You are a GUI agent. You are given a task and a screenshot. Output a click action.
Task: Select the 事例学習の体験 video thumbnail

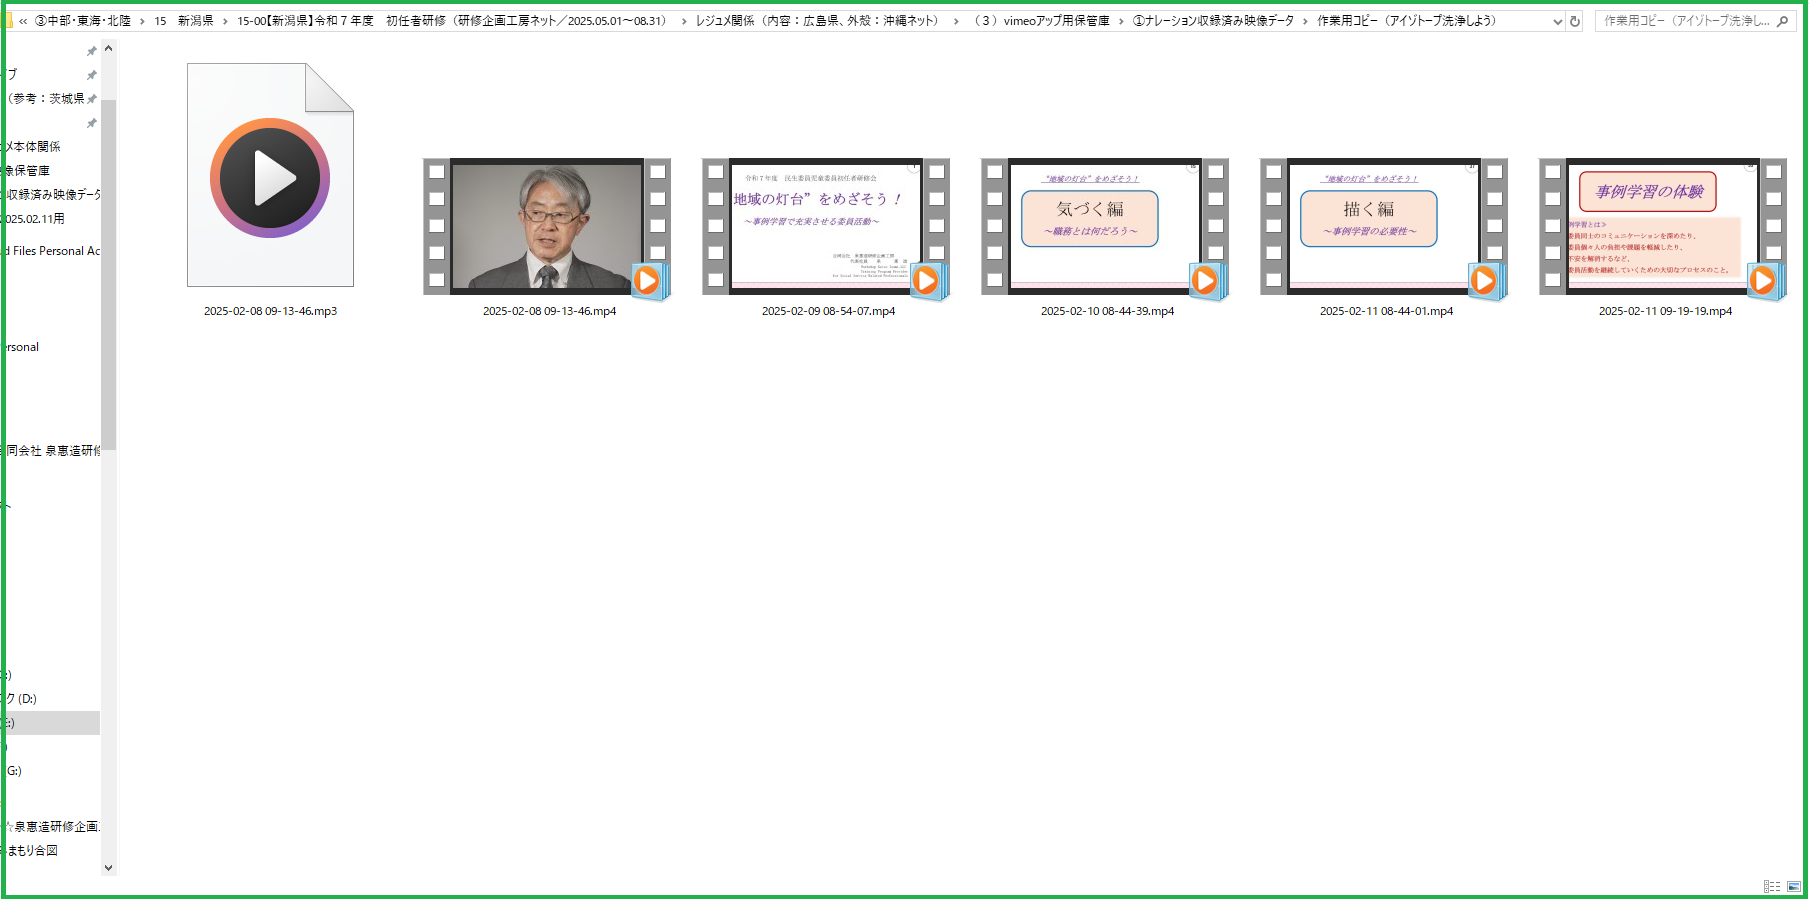1663,227
